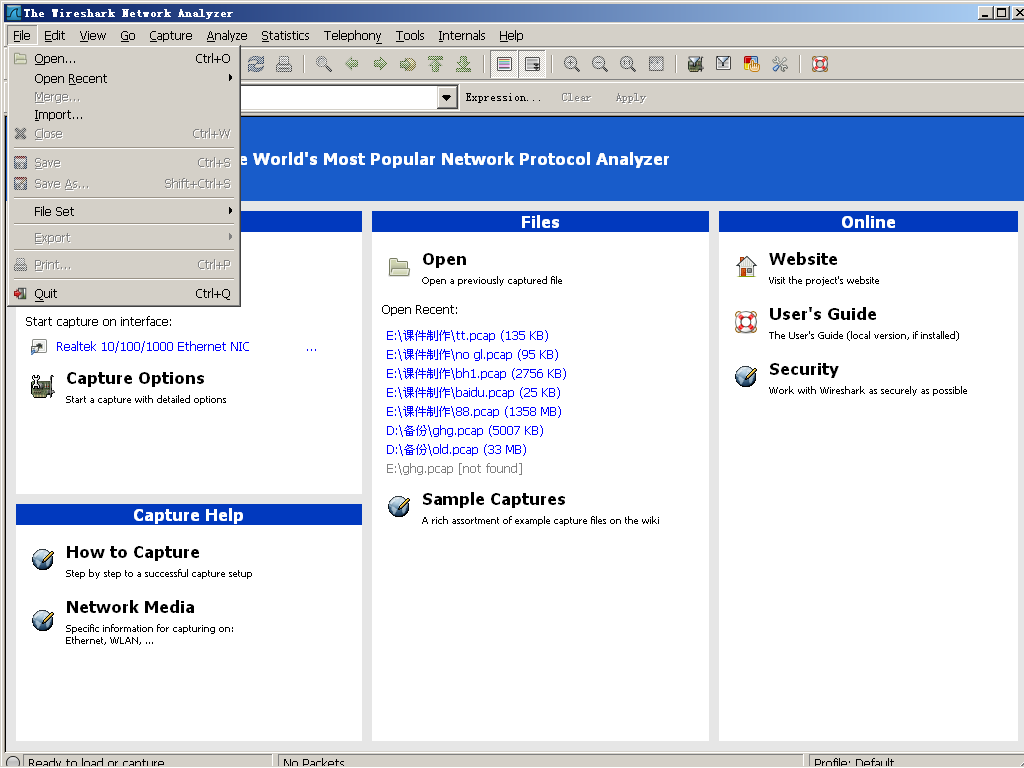1024x768 pixels.
Task: Click the icon beside Sample Captures
Action: click(399, 506)
